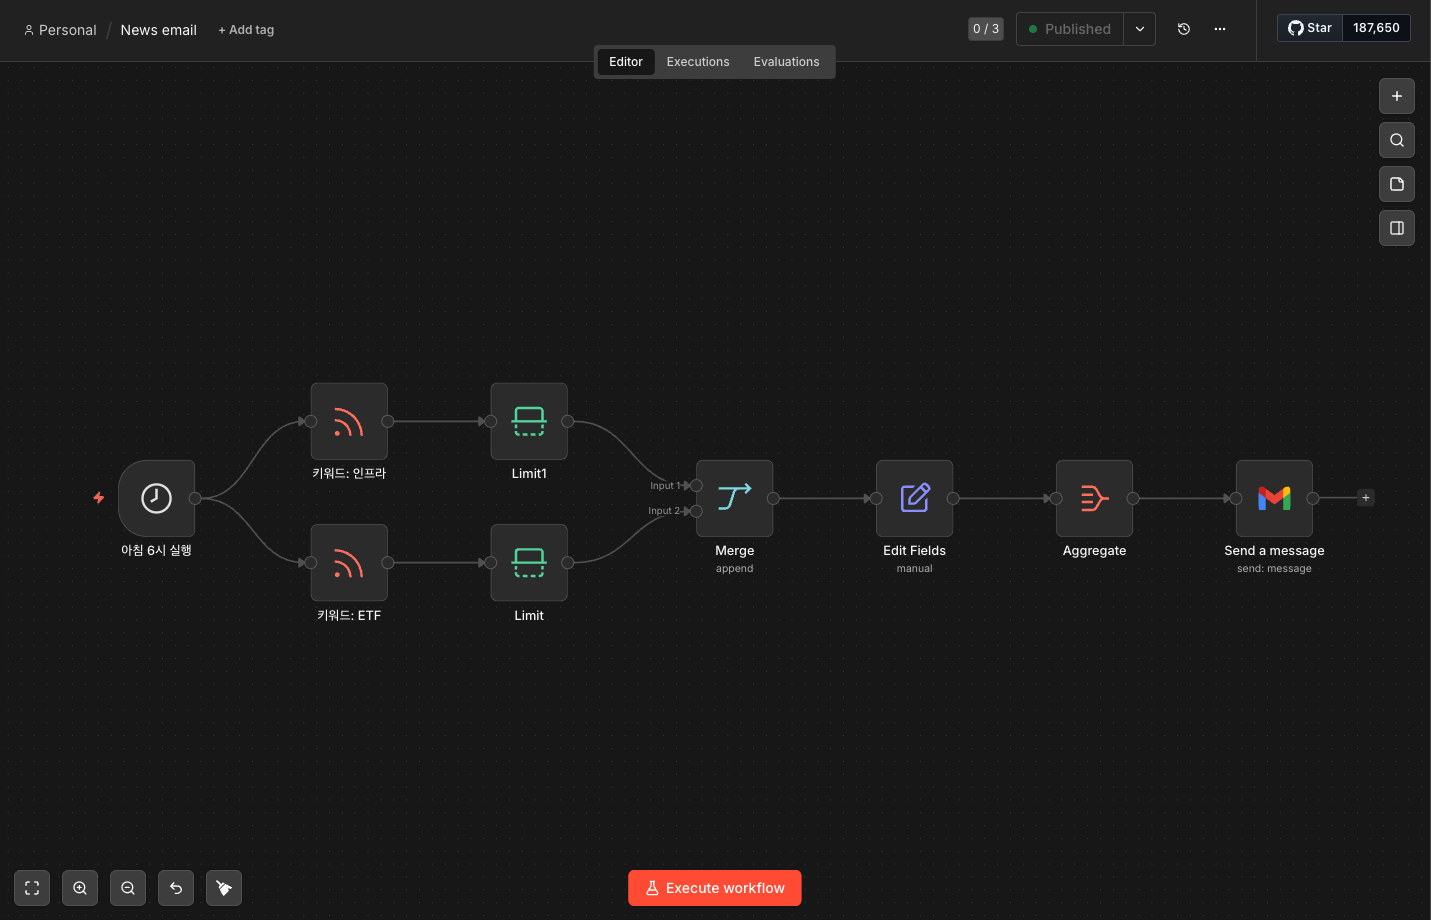Click the red trigger lightning bolt
The width and height of the screenshot is (1431, 920).
pos(99,498)
